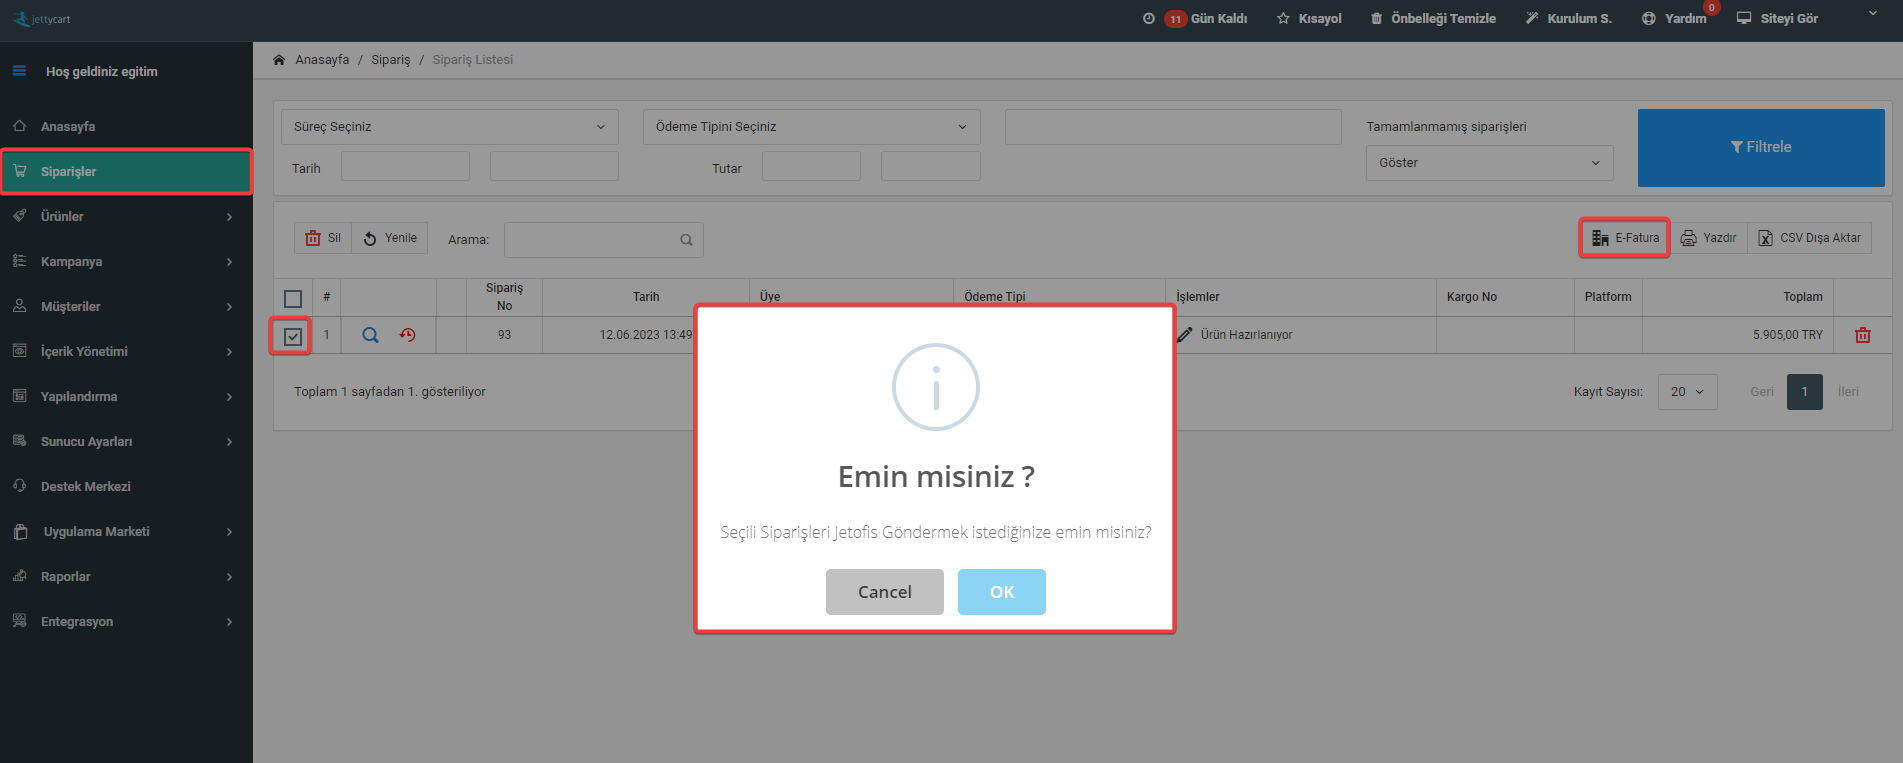The height and width of the screenshot is (763, 1903).
Task: Click the blue Filtrele button
Action: [x=1761, y=148]
